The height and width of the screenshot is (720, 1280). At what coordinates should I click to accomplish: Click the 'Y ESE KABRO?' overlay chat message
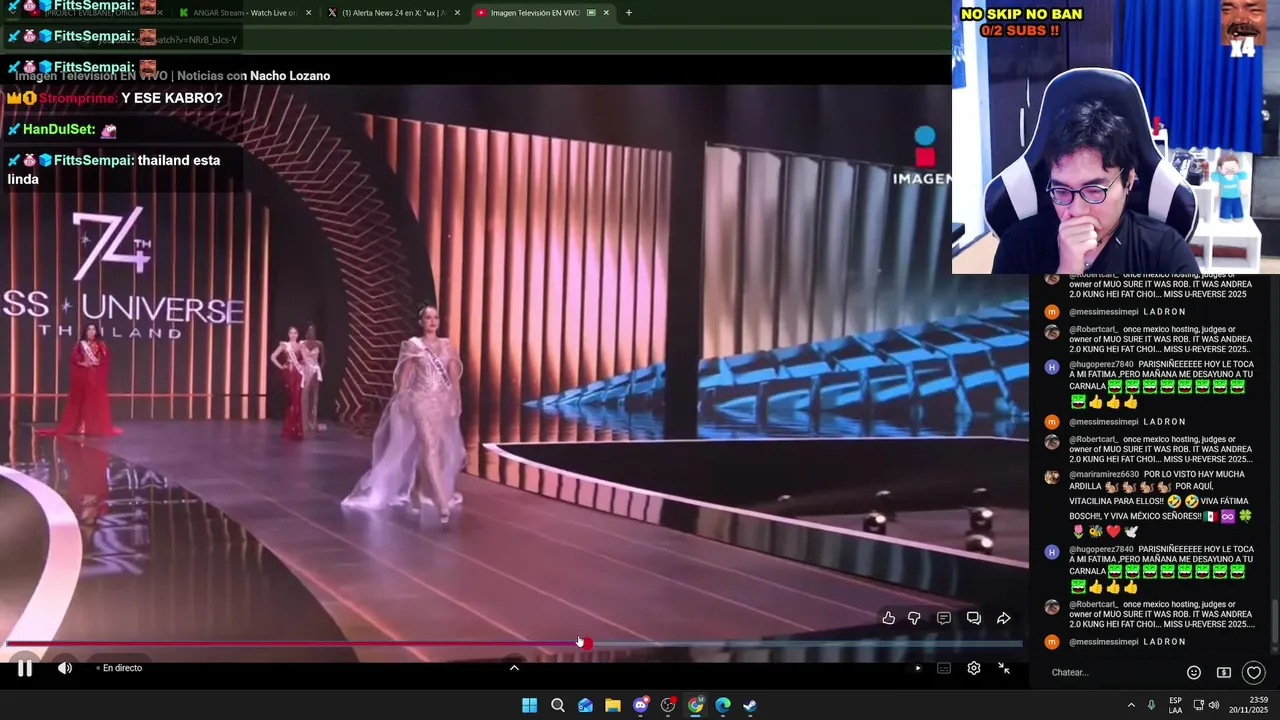(172, 98)
